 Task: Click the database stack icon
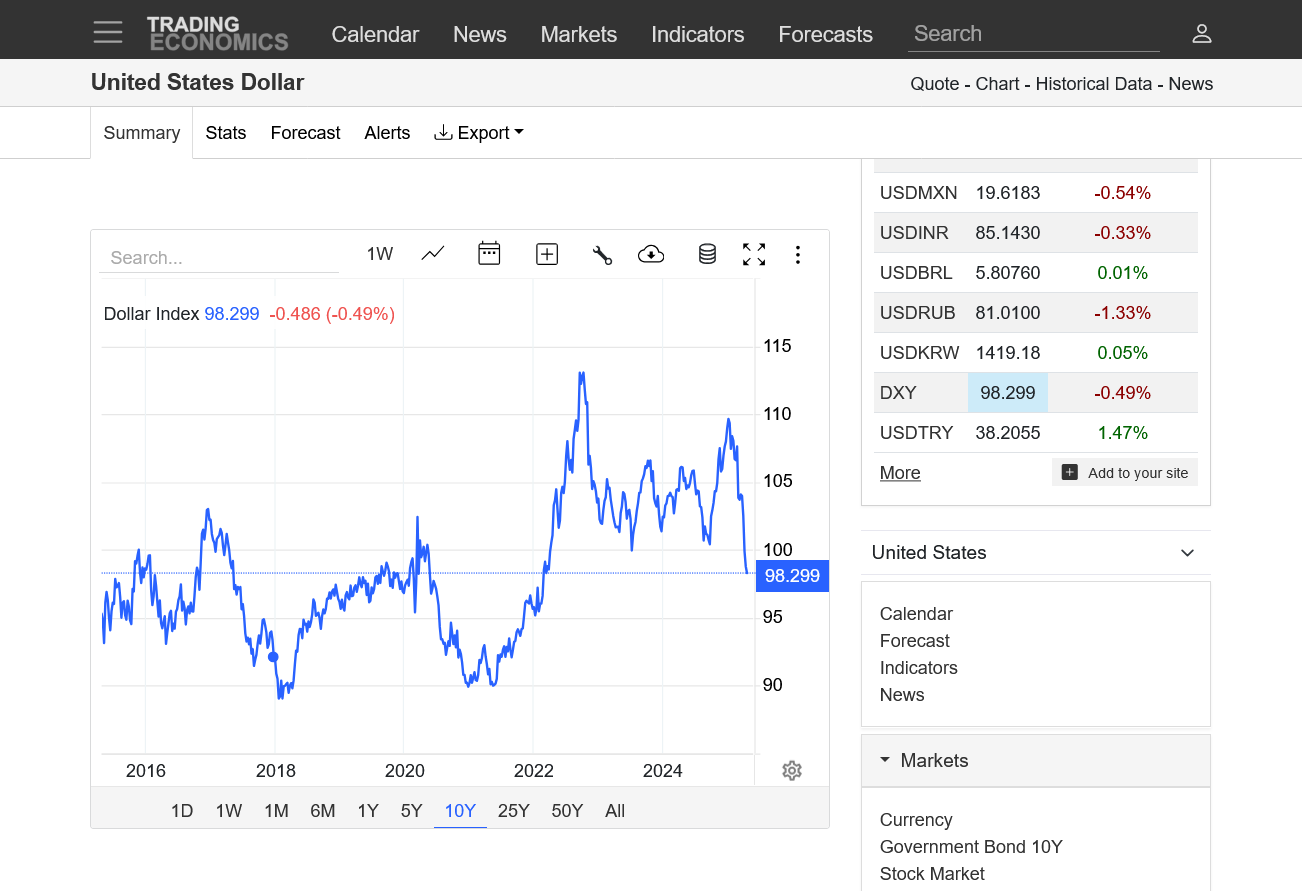point(707,255)
